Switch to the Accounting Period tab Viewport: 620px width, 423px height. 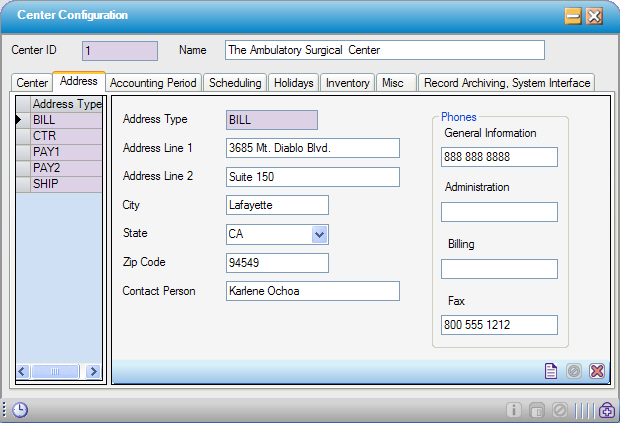[x=154, y=83]
